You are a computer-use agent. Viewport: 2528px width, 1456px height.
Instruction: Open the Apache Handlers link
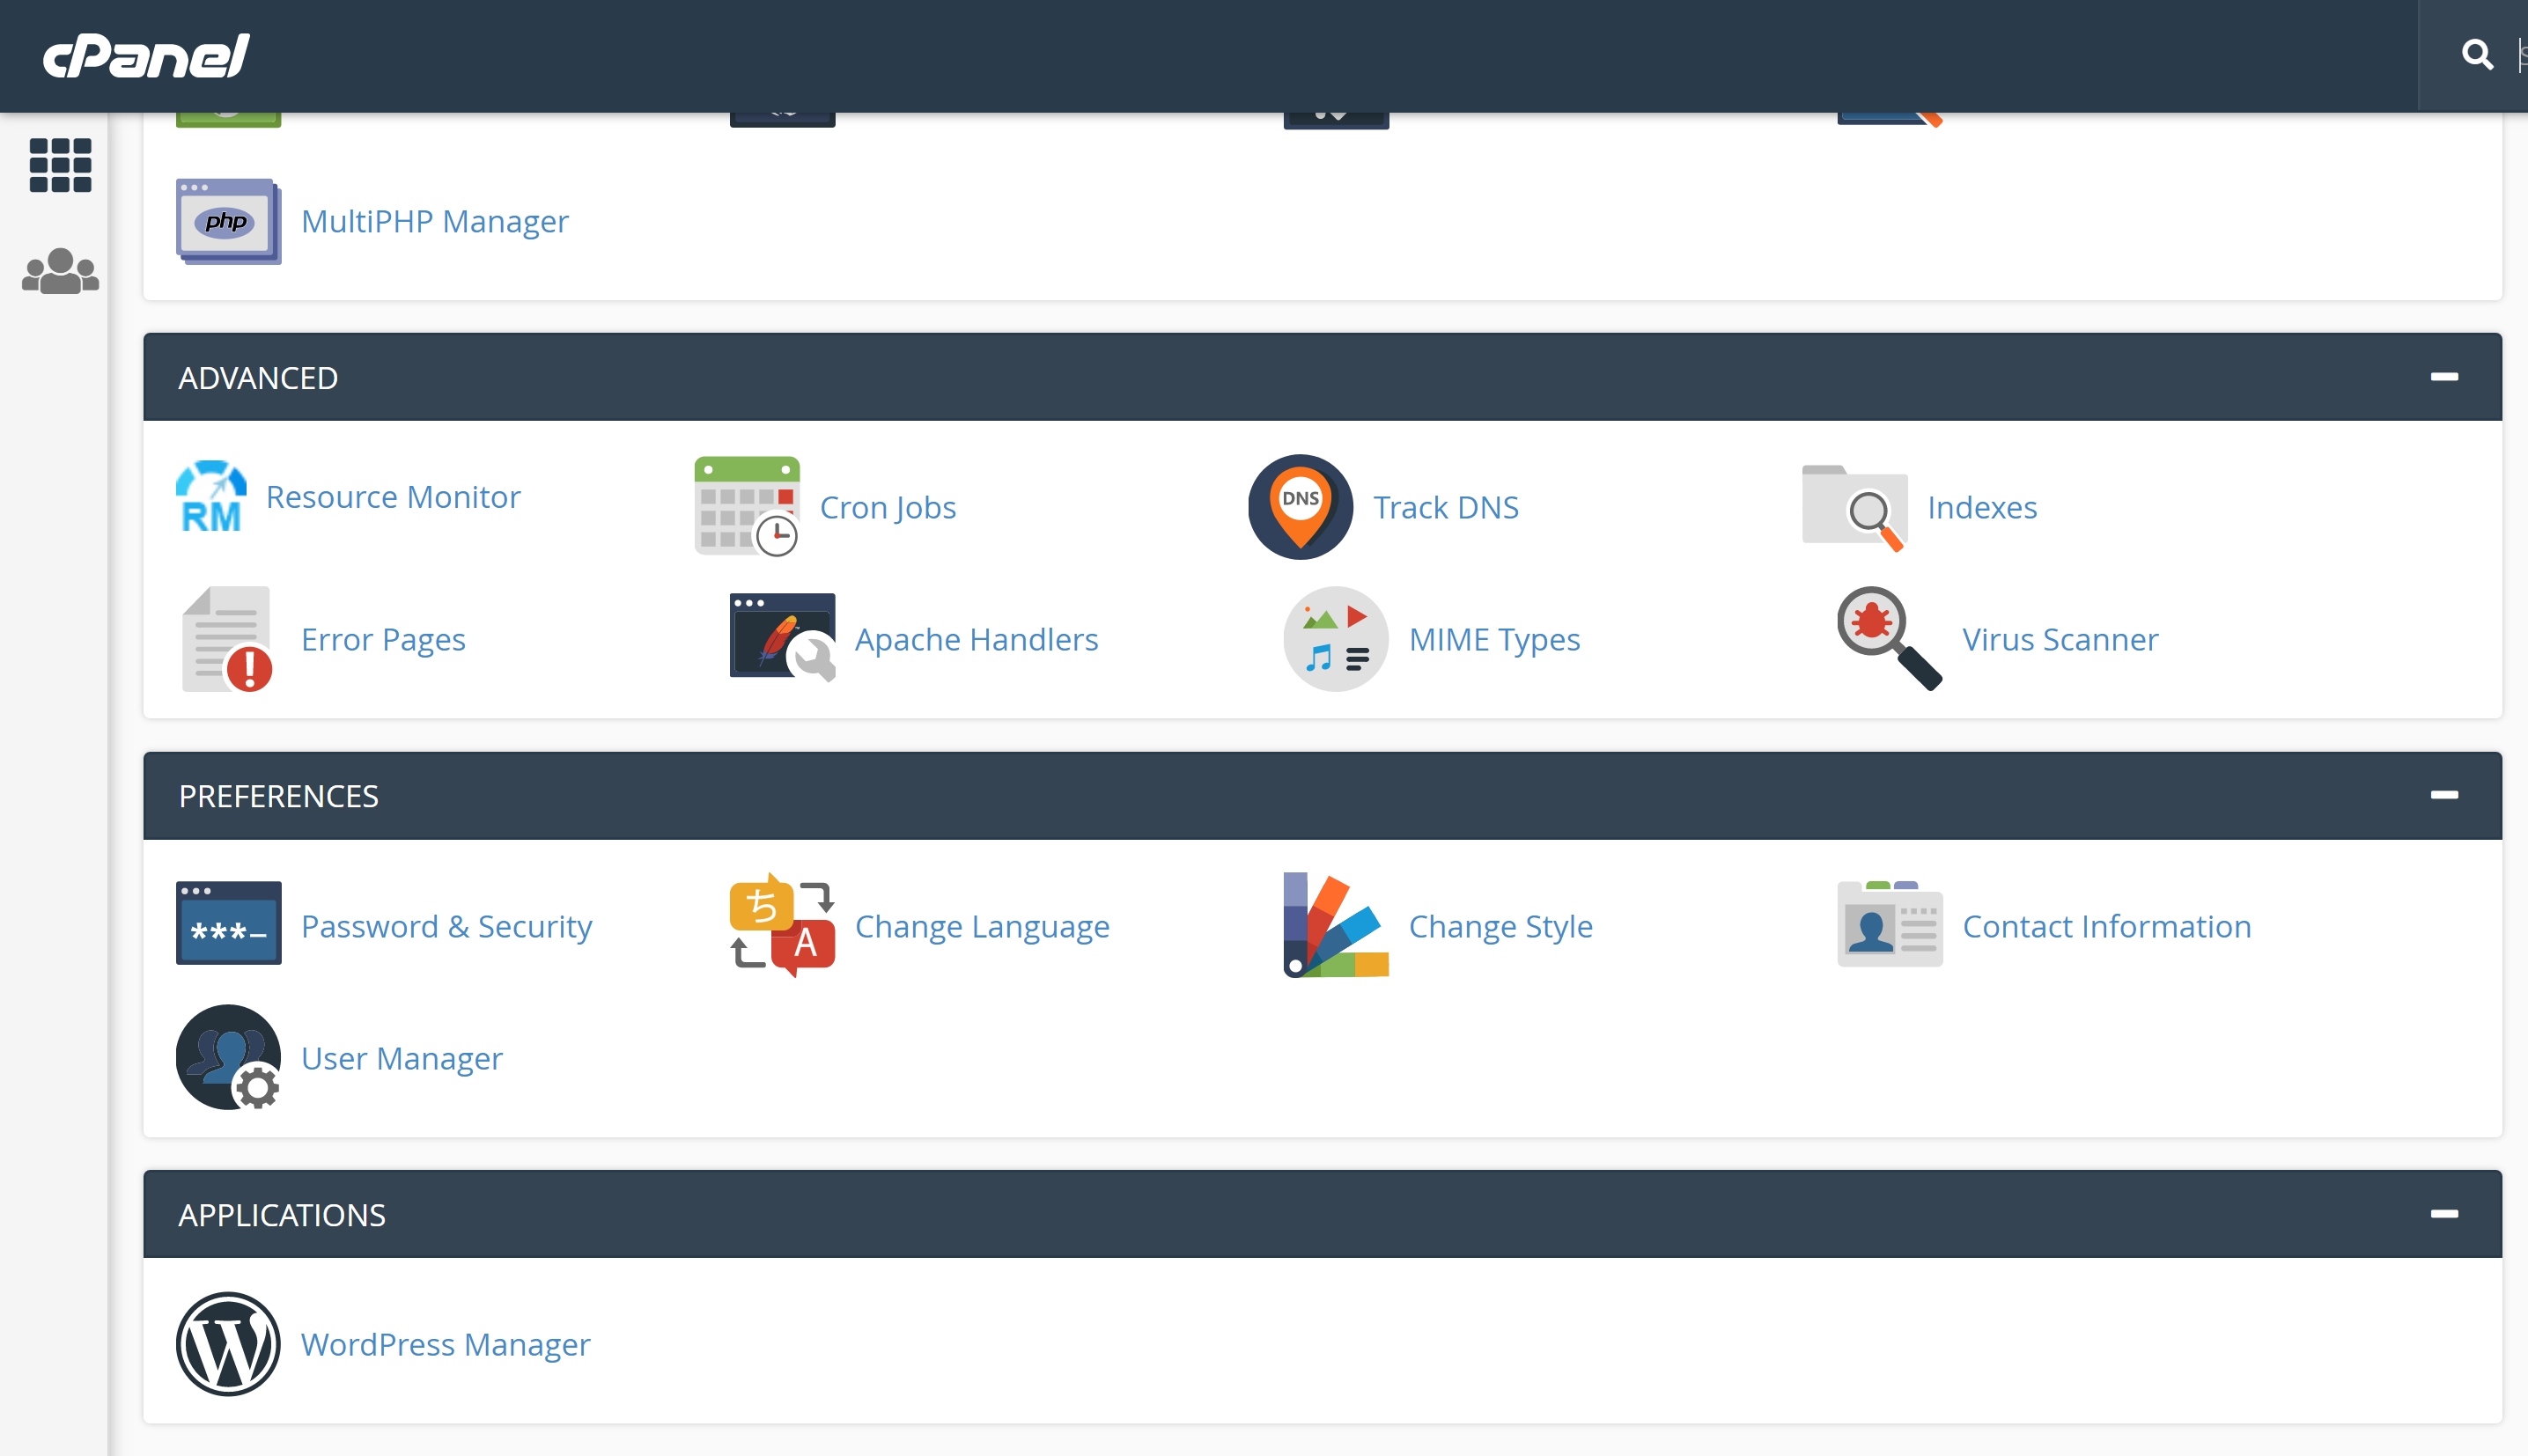[976, 639]
